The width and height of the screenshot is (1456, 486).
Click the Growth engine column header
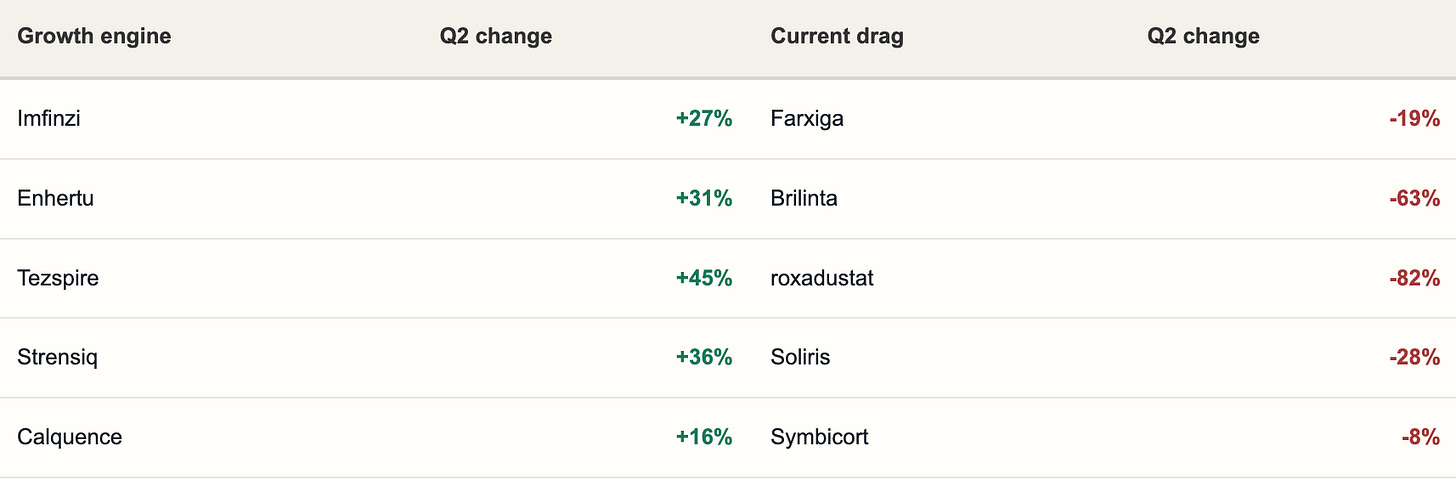point(94,36)
